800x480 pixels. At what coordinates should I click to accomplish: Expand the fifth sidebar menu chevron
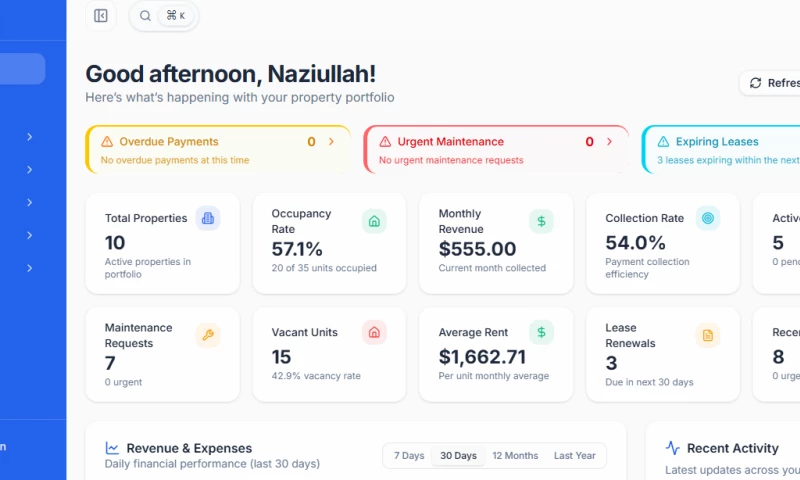30,268
